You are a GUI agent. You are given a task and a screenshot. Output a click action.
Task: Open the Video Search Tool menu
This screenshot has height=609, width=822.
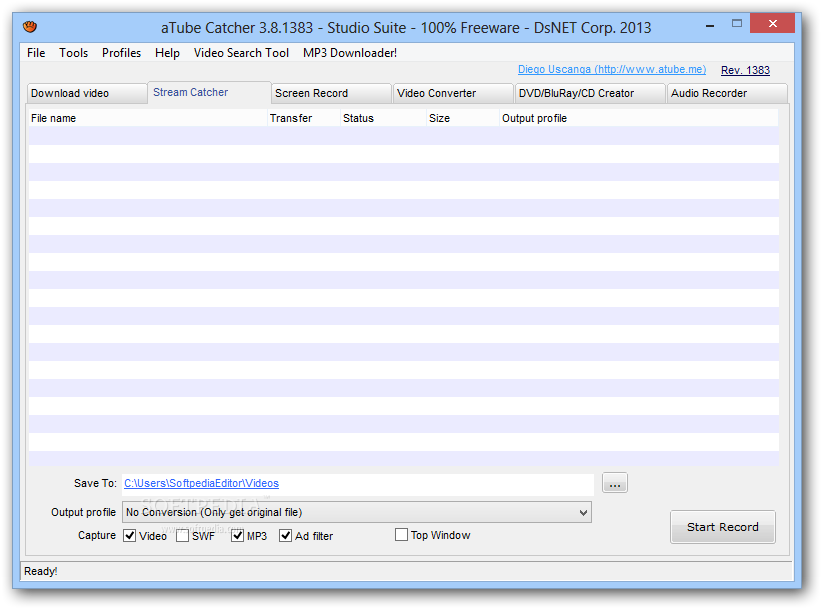tap(241, 53)
